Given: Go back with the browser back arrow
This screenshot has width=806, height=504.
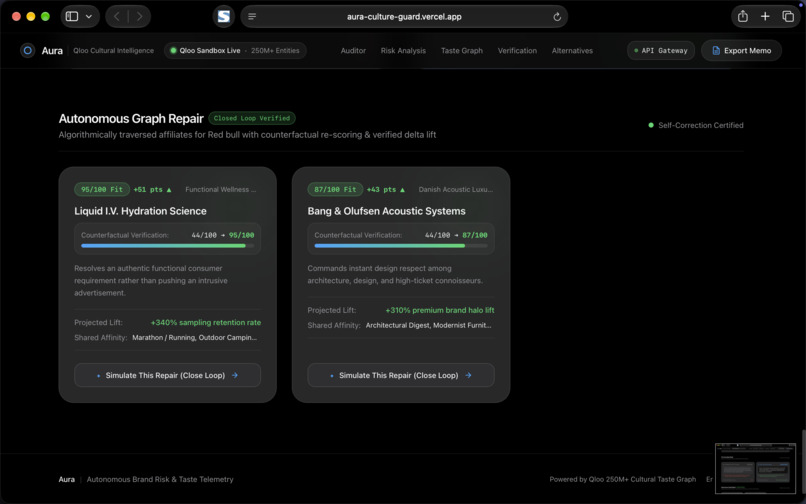Looking at the screenshot, I should click(117, 16).
